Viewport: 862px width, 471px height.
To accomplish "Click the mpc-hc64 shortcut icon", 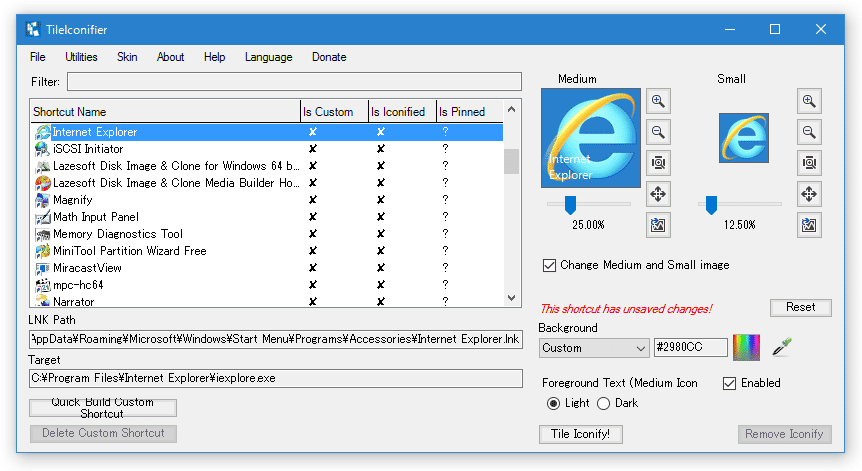I will coord(42,285).
